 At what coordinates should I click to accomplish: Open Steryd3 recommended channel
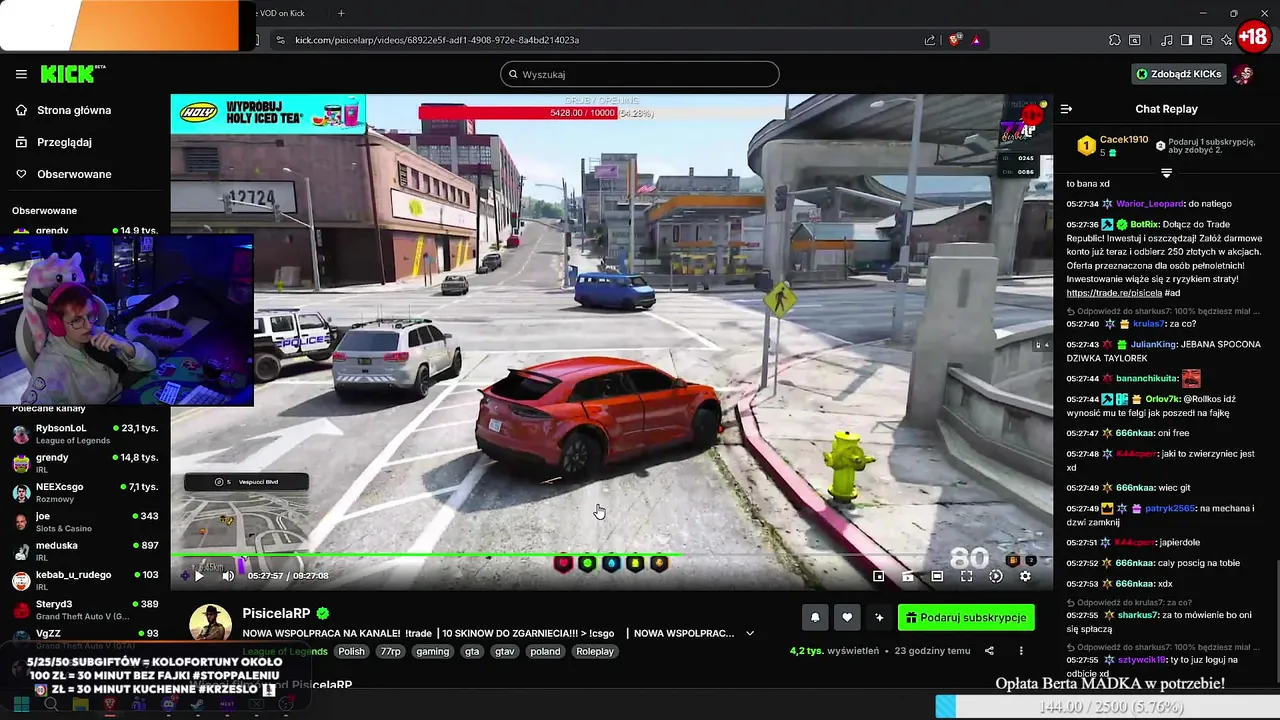pyautogui.click(x=85, y=609)
